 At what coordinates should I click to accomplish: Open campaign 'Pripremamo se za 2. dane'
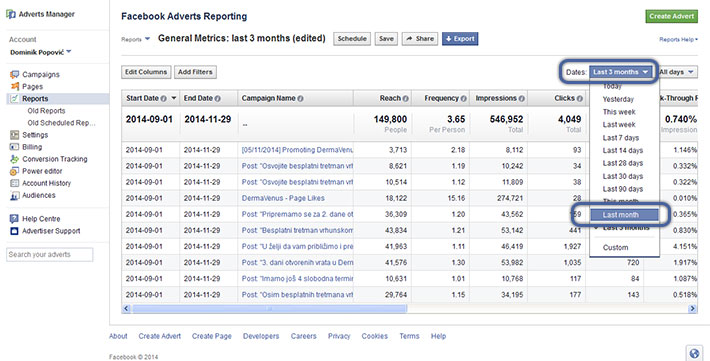pos(297,214)
